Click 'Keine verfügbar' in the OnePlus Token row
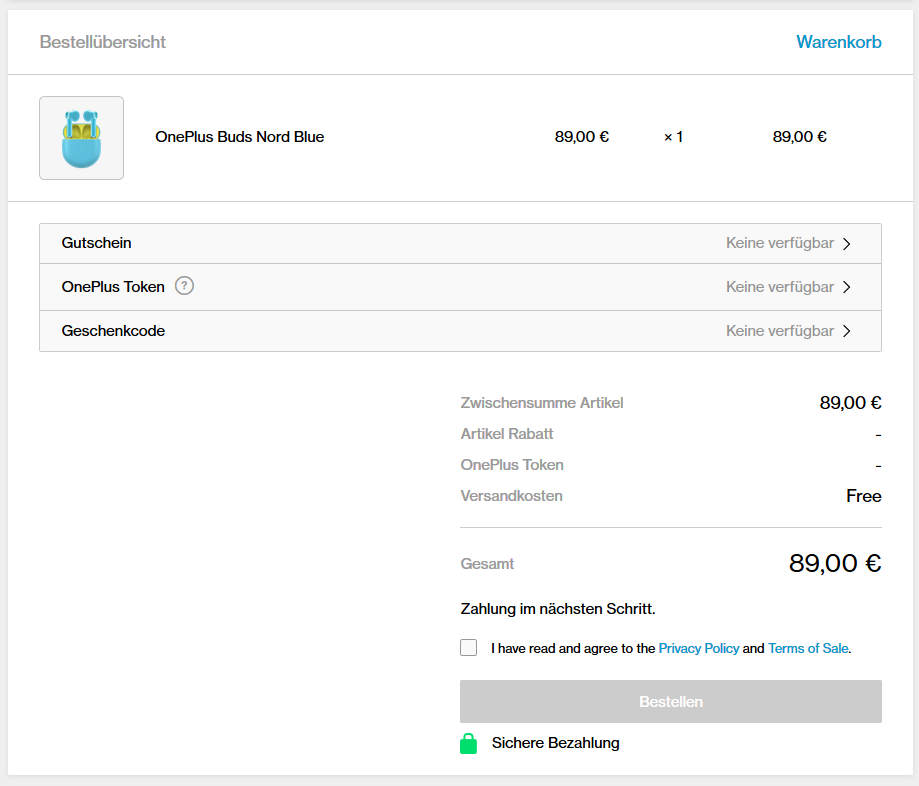The image size is (919, 786). pyautogui.click(x=780, y=287)
